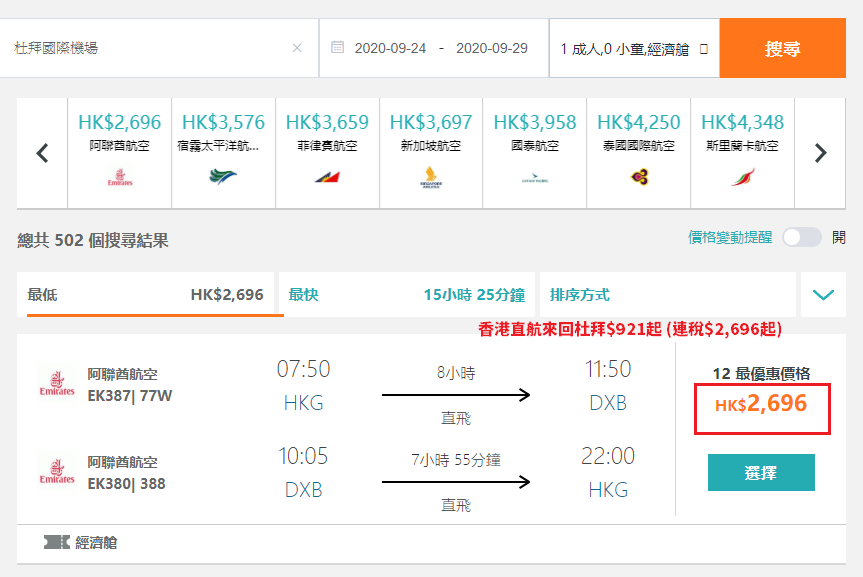Click the orange 搜尋 search button

[x=782, y=48]
